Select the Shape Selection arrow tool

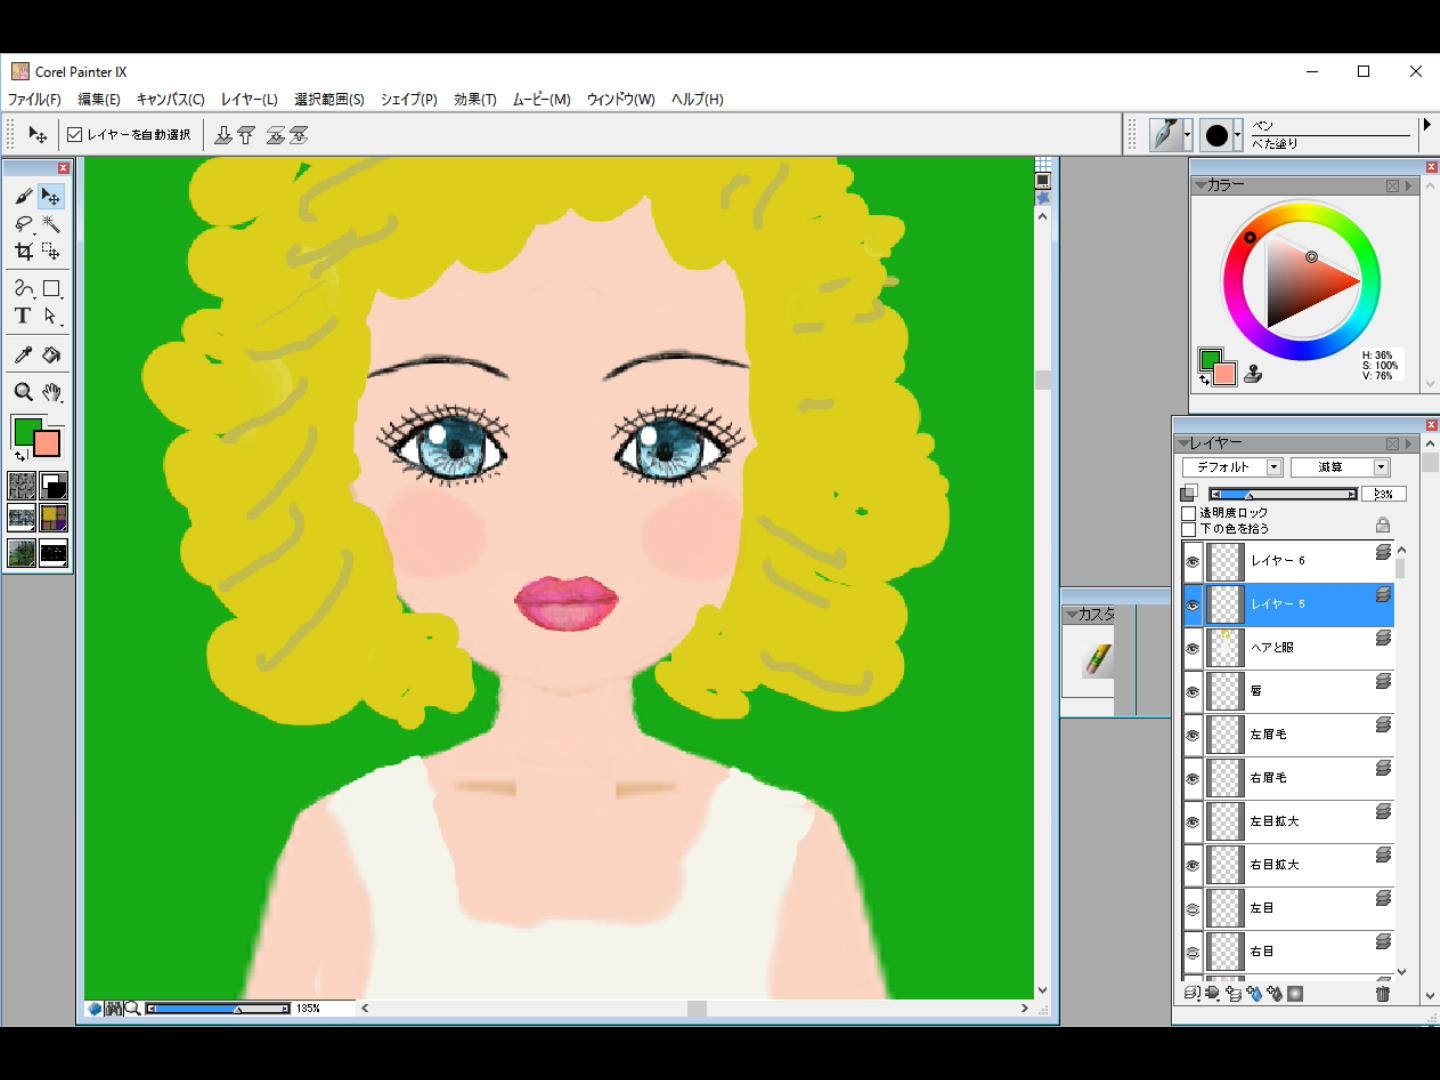51,316
